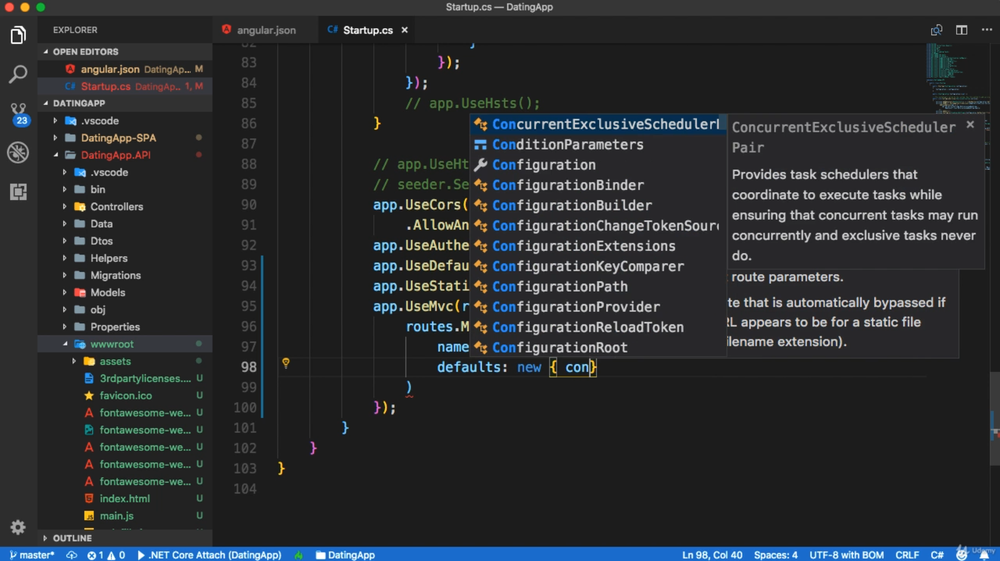Close the suggestion details panel
Viewport: 1000px width, 561px height.
970,124
